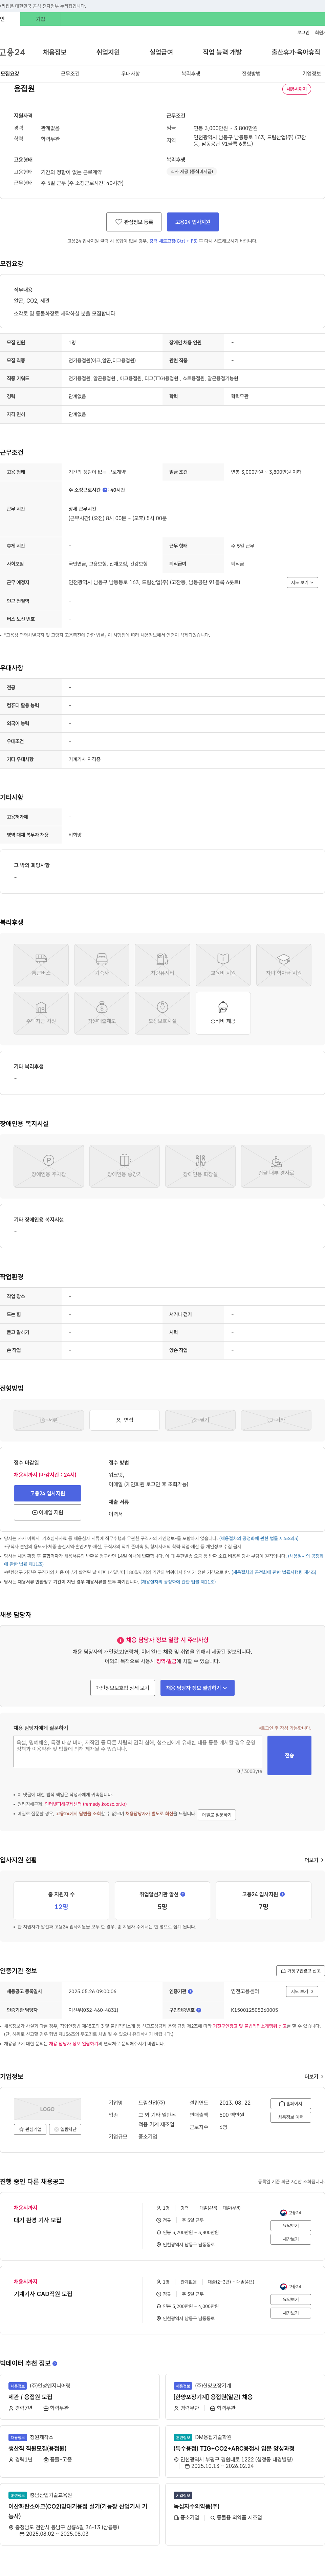The width and height of the screenshot is (325, 2576).
Task: Select the 건물 내부 경사로 icon
Action: (276, 1166)
